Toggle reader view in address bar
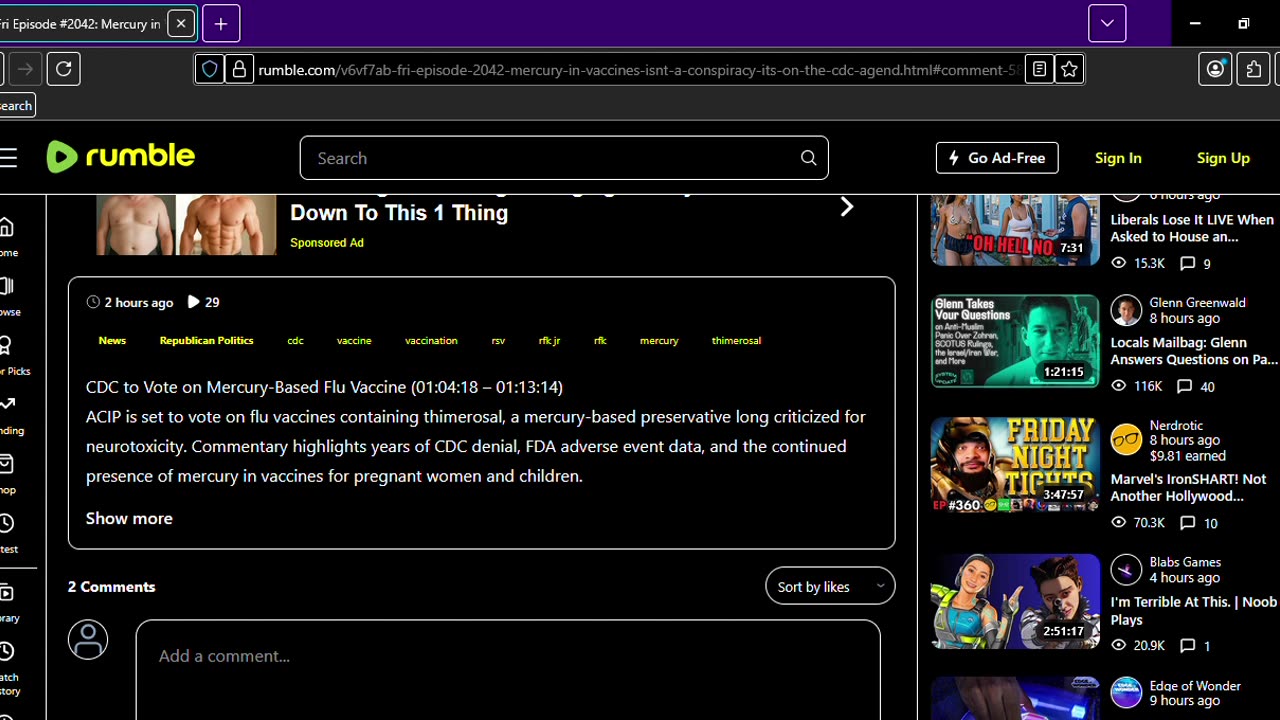Viewport: 1280px width, 720px height. (x=1039, y=69)
